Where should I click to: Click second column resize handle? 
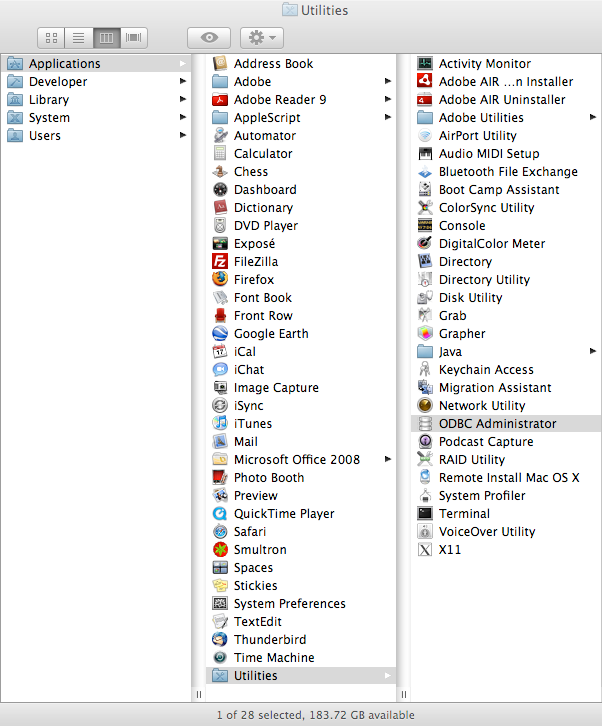pos(404,694)
